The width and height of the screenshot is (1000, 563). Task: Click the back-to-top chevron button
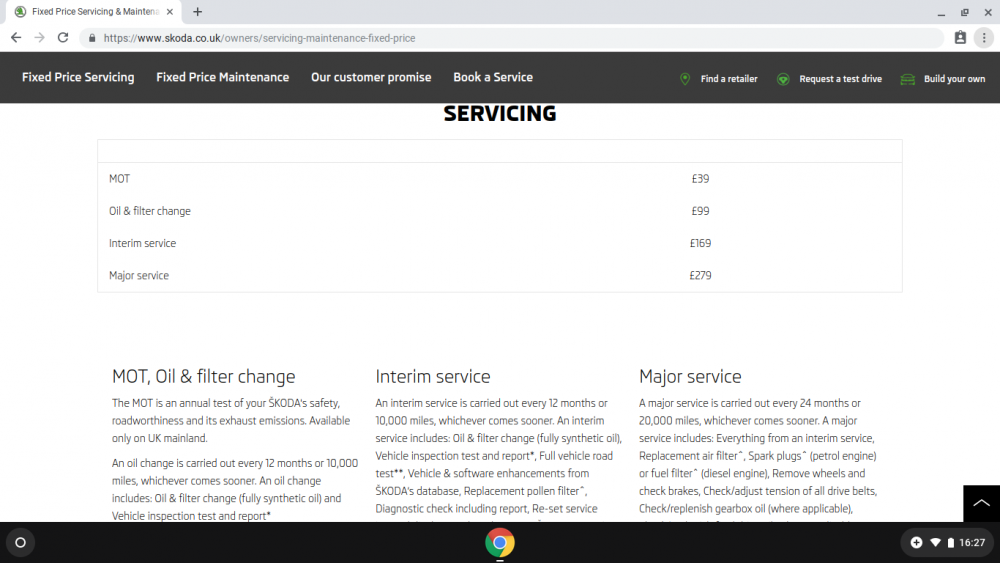[982, 503]
